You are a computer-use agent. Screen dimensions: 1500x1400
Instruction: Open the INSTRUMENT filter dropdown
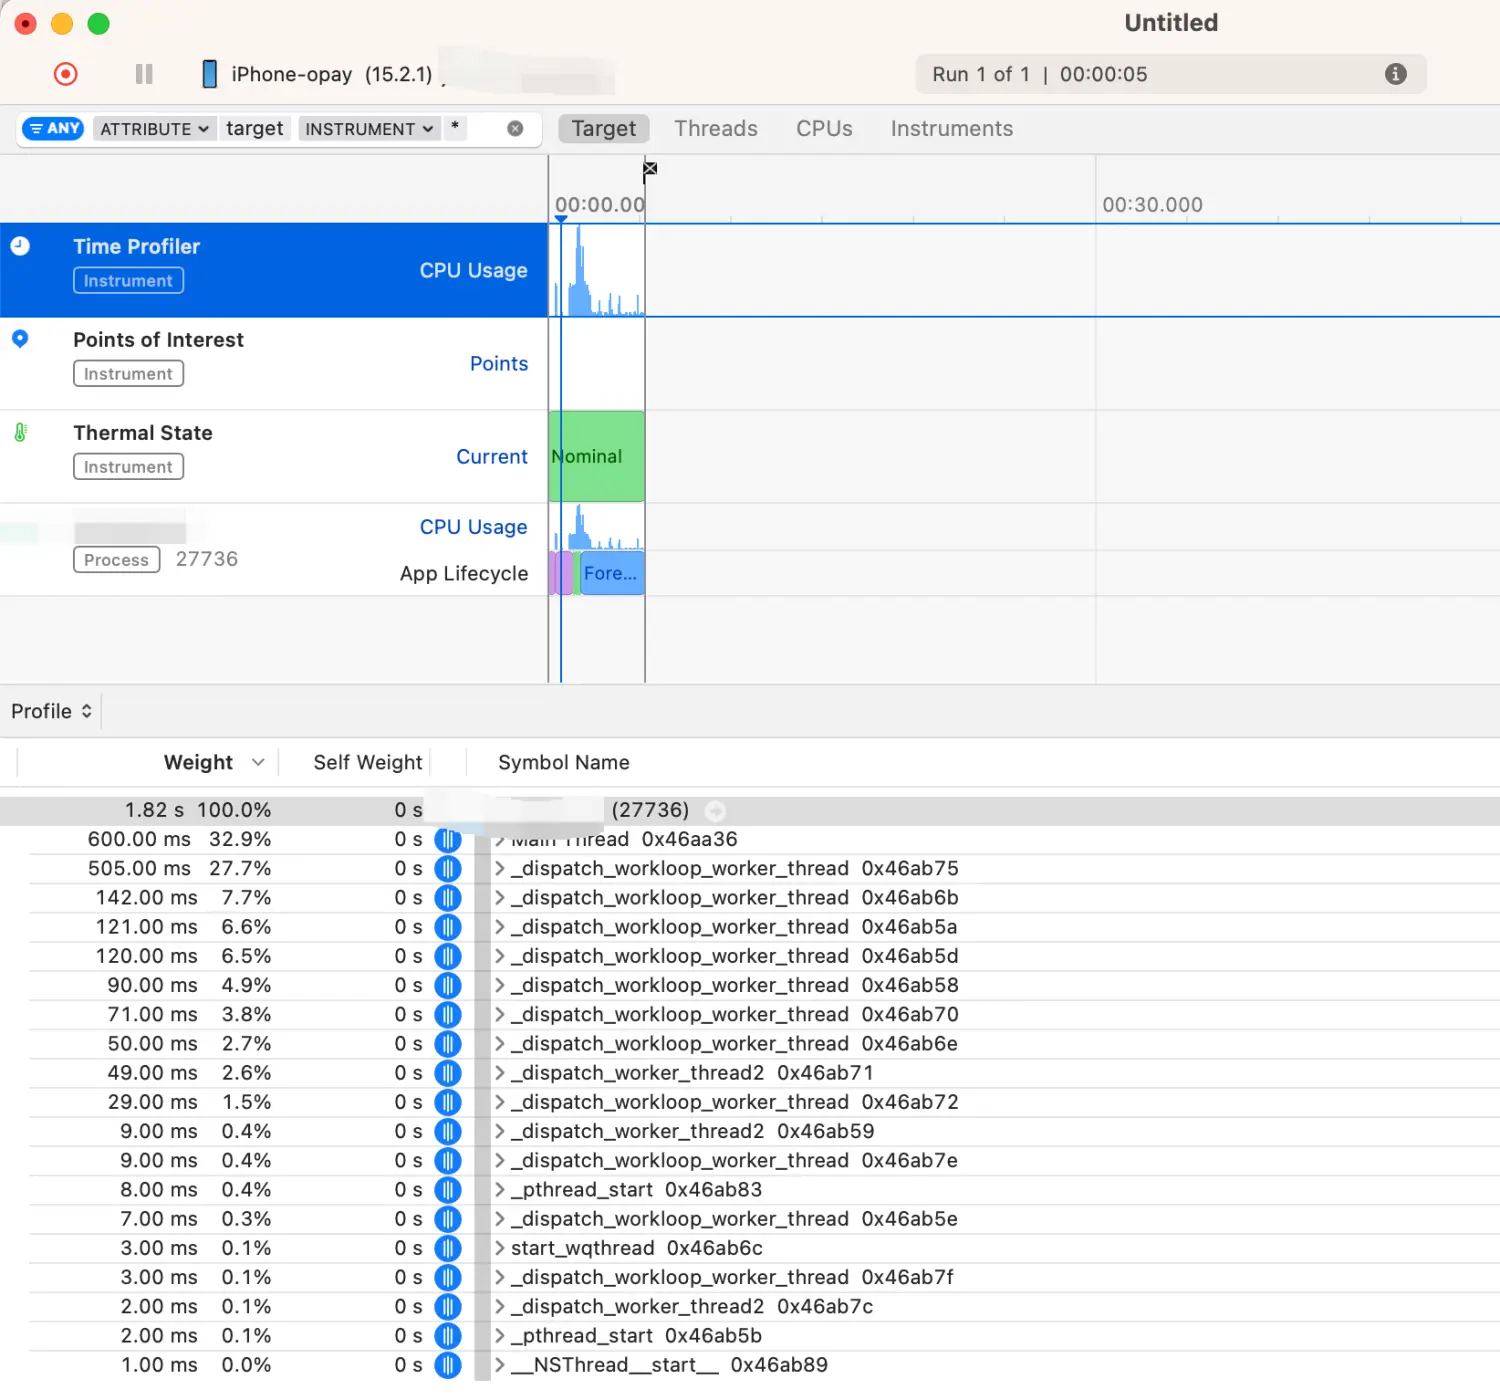point(368,129)
